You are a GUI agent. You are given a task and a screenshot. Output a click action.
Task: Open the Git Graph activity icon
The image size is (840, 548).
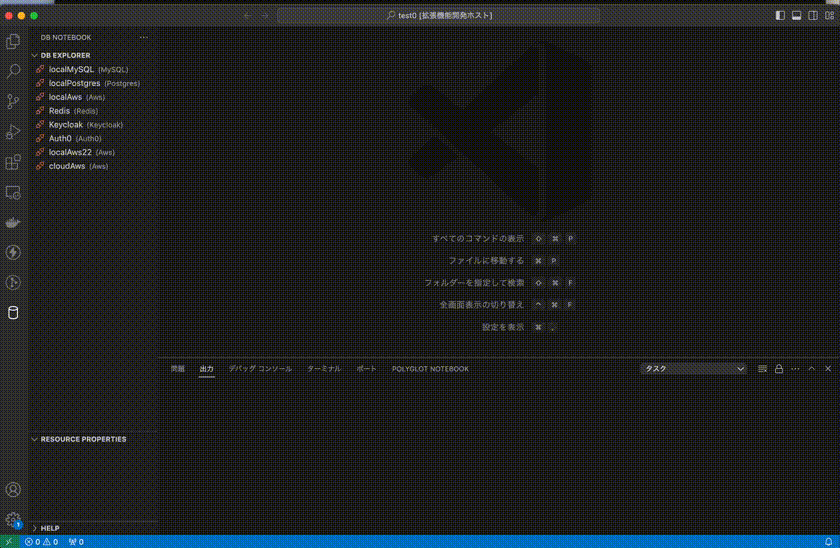[x=13, y=282]
